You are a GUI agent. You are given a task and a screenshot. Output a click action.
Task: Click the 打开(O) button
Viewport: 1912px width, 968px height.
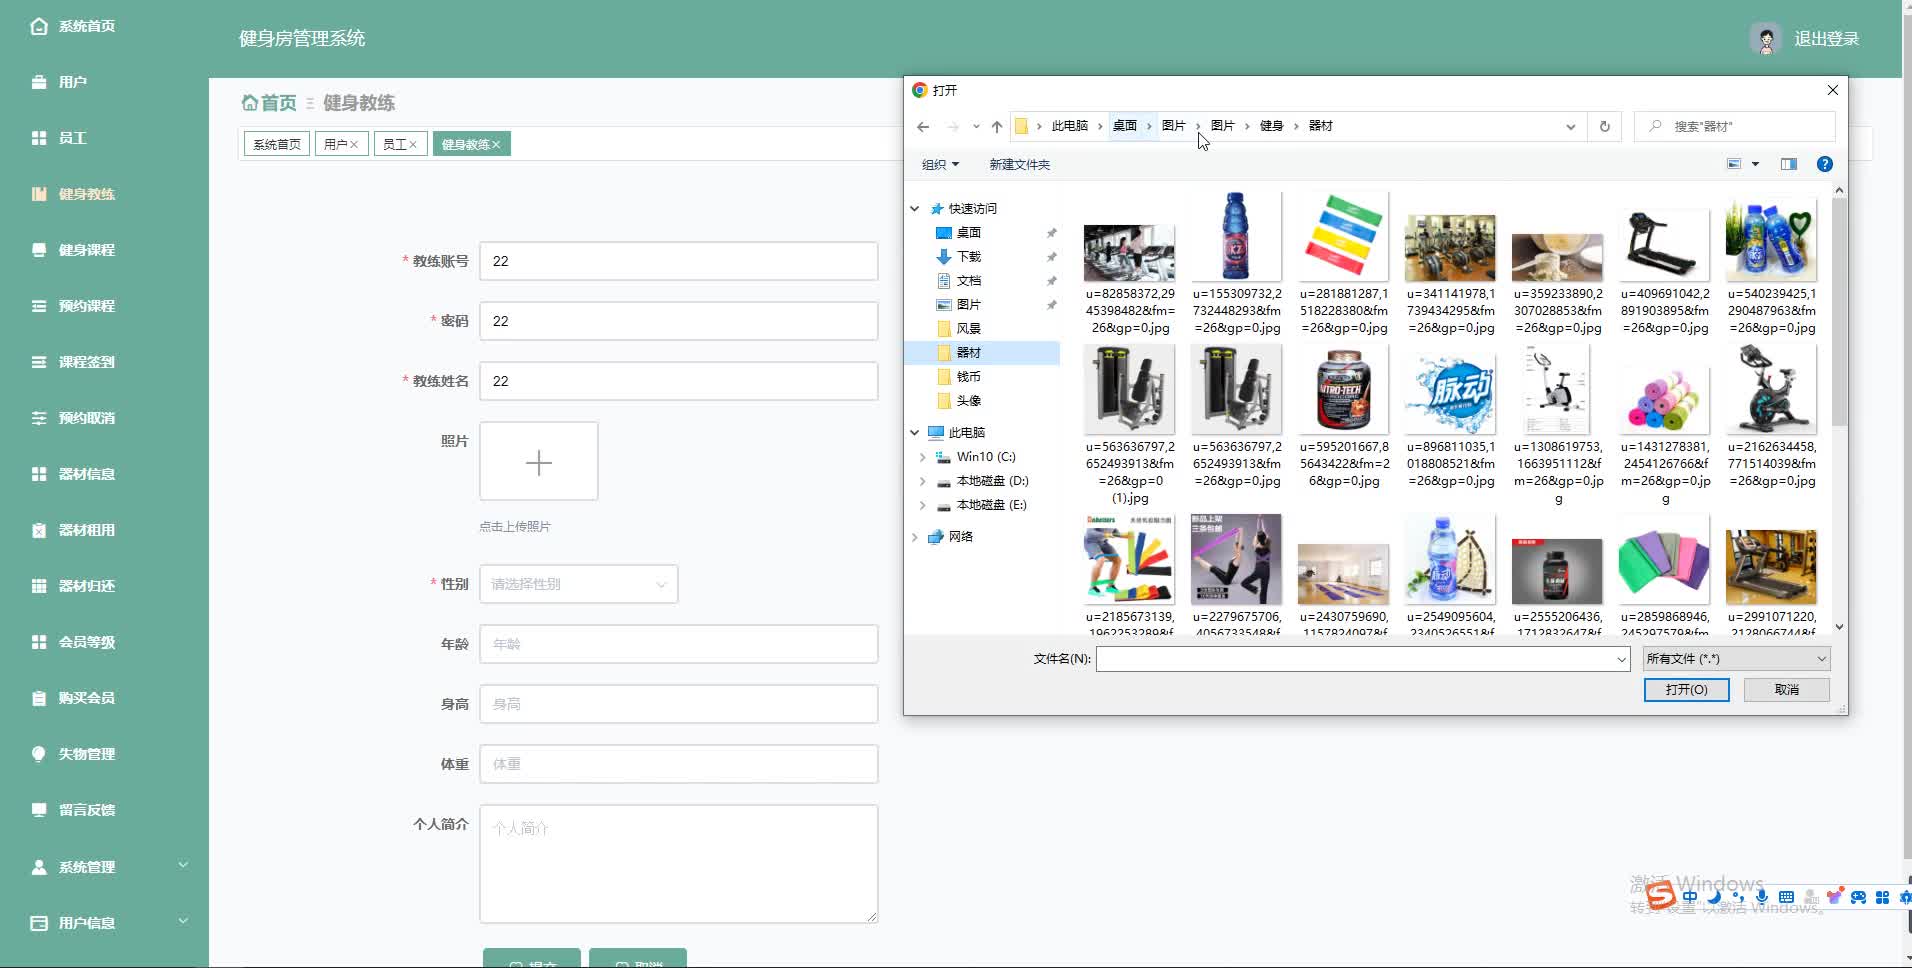pos(1686,690)
